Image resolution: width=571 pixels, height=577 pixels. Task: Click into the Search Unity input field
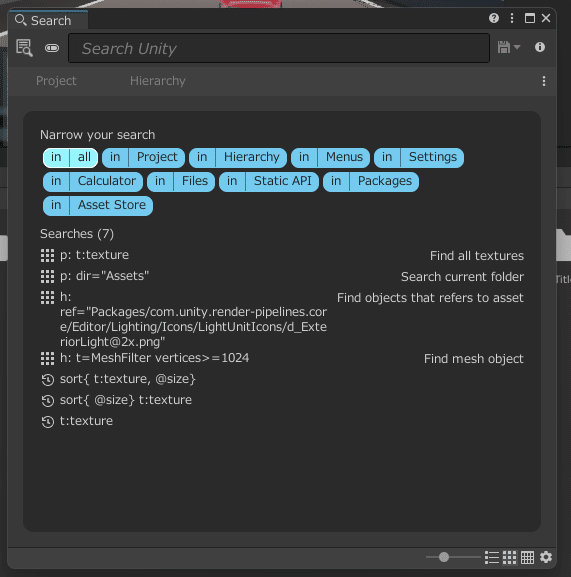click(x=279, y=48)
